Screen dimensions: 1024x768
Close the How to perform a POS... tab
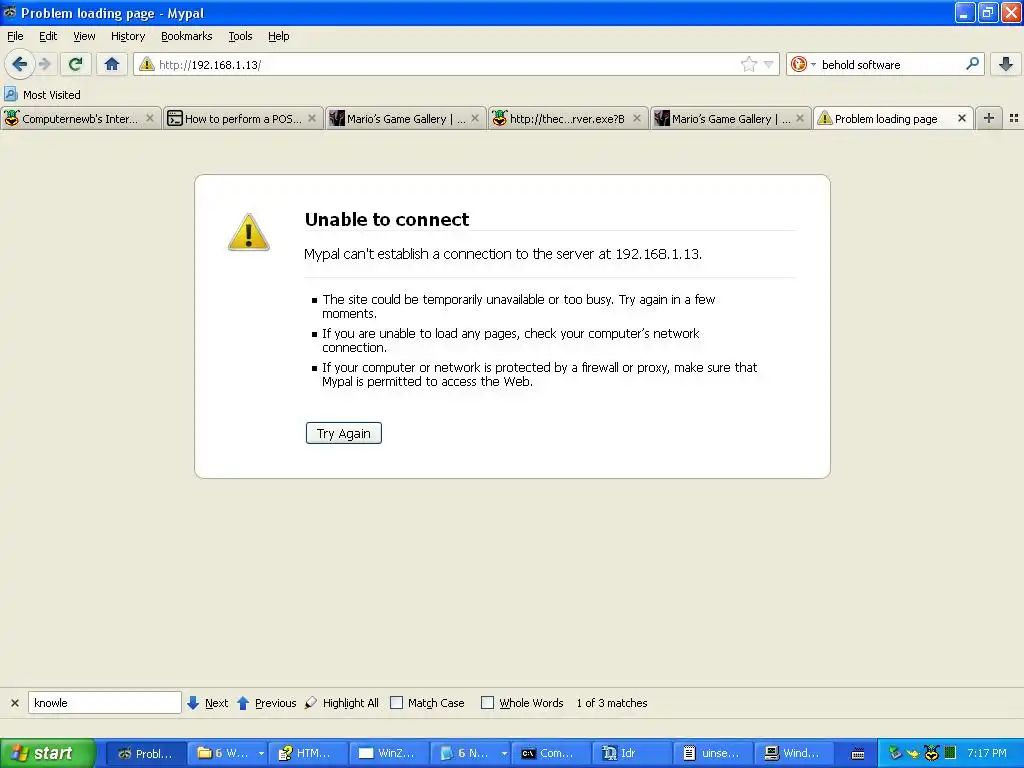pyautogui.click(x=312, y=118)
